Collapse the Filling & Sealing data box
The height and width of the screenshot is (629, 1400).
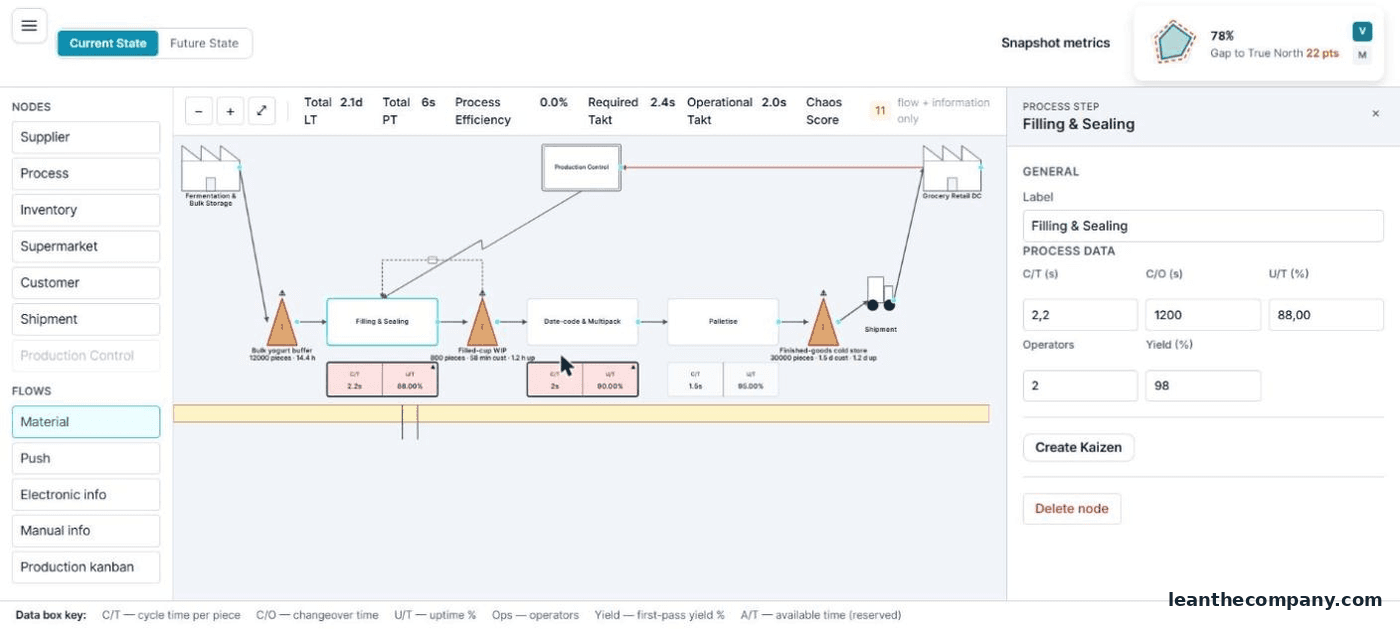[x=432, y=368]
